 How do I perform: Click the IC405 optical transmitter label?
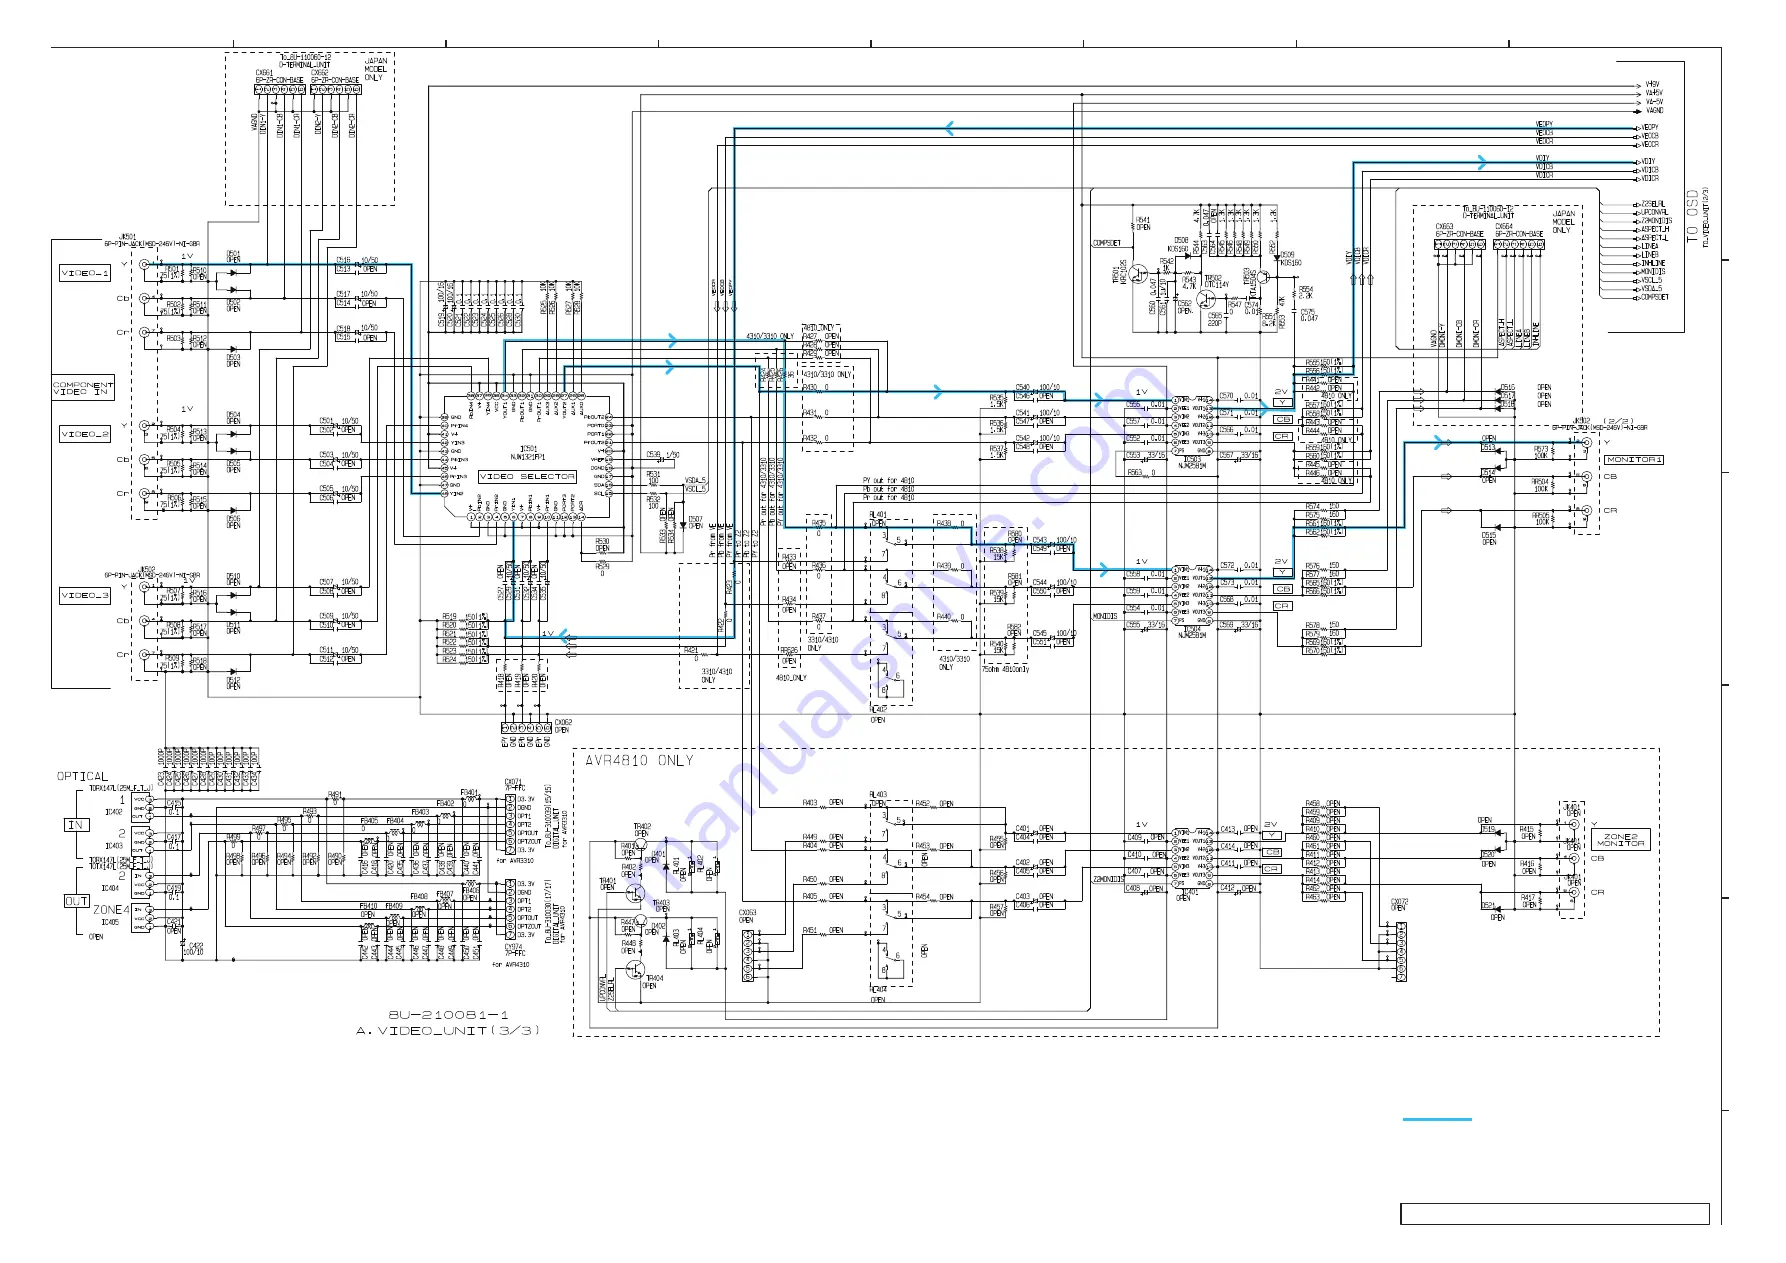click(110, 922)
